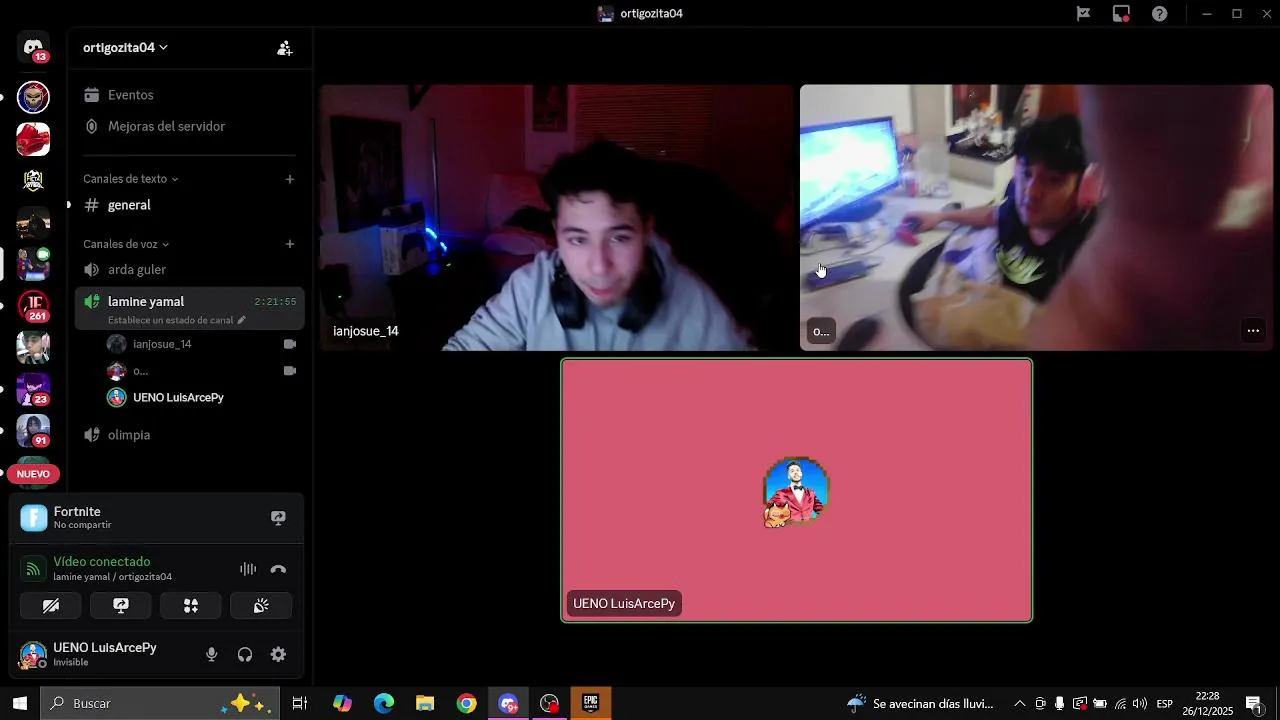Open server icon with 91 badge

click(x=33, y=430)
